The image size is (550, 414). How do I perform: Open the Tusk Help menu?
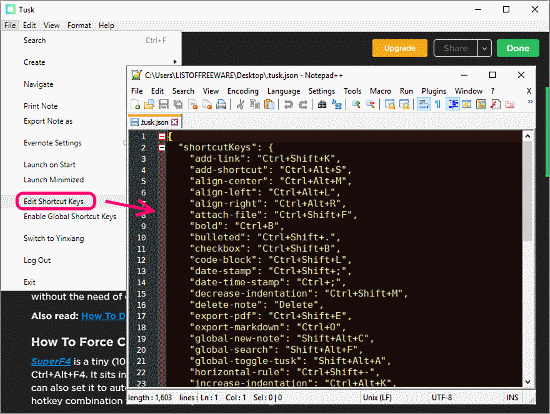pos(106,25)
